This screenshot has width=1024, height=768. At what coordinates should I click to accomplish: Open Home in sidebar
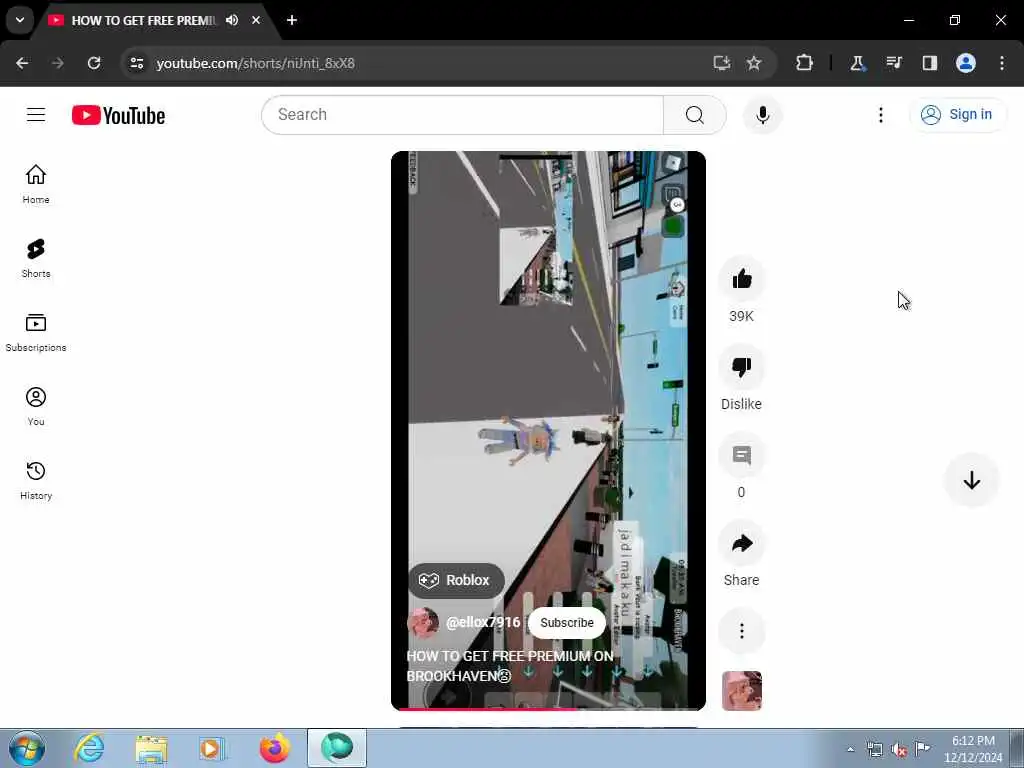click(x=36, y=184)
